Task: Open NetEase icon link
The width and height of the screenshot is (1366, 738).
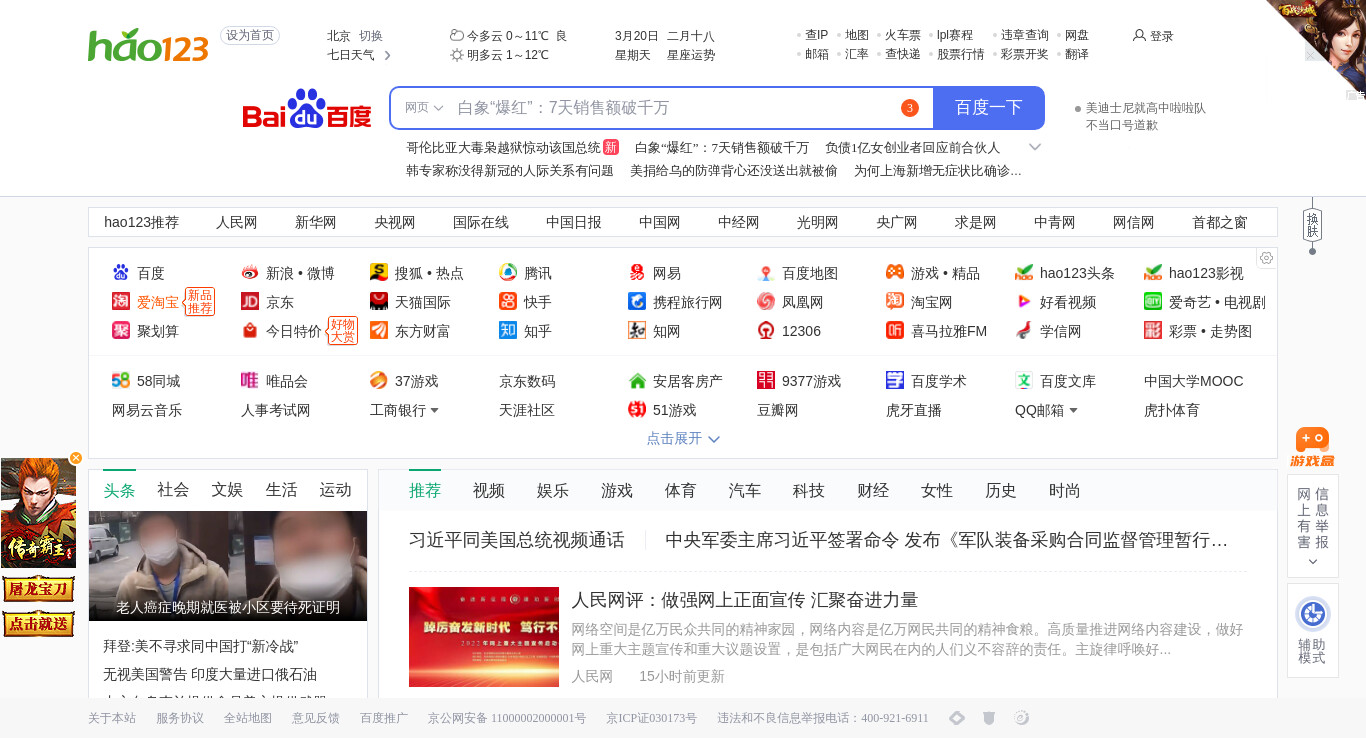Action: click(637, 273)
